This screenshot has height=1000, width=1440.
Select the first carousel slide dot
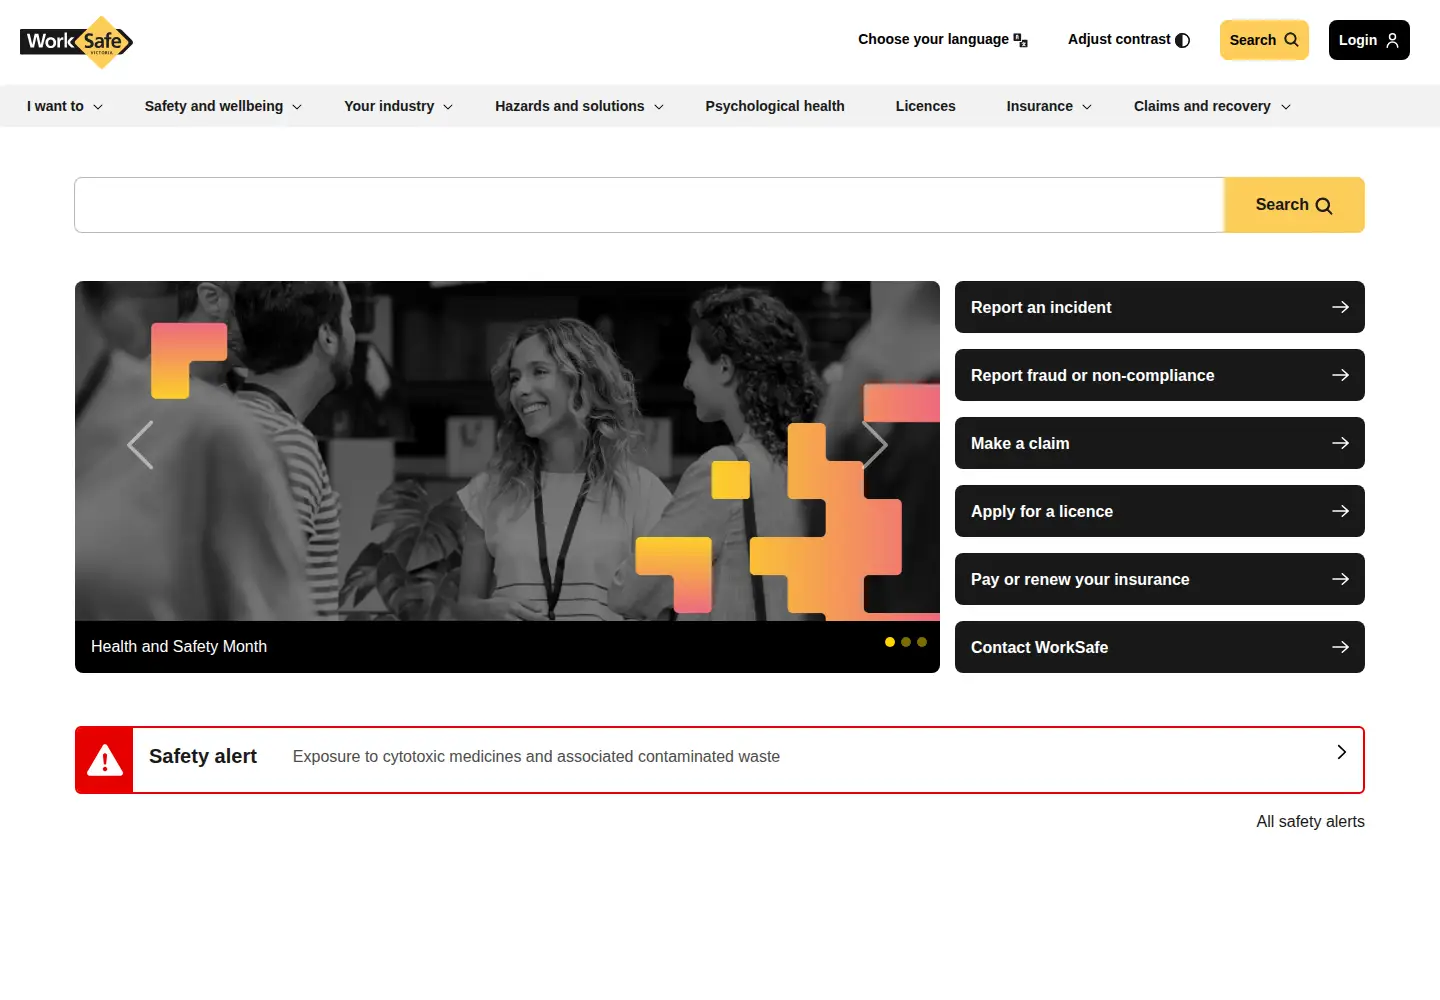coord(890,642)
